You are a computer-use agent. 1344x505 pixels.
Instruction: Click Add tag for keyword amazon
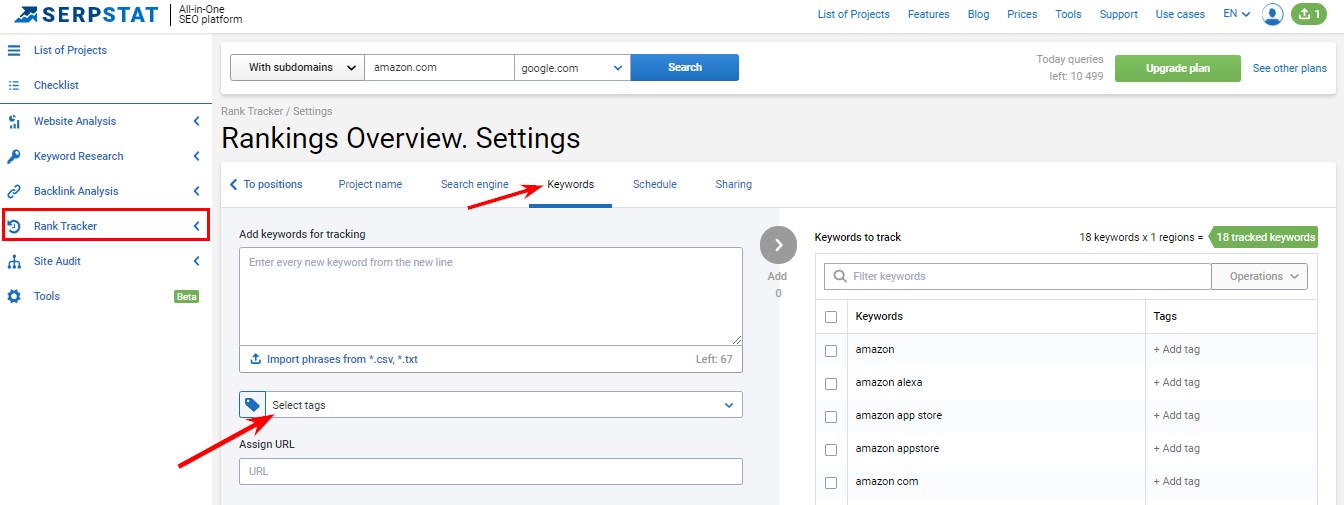(1177, 350)
